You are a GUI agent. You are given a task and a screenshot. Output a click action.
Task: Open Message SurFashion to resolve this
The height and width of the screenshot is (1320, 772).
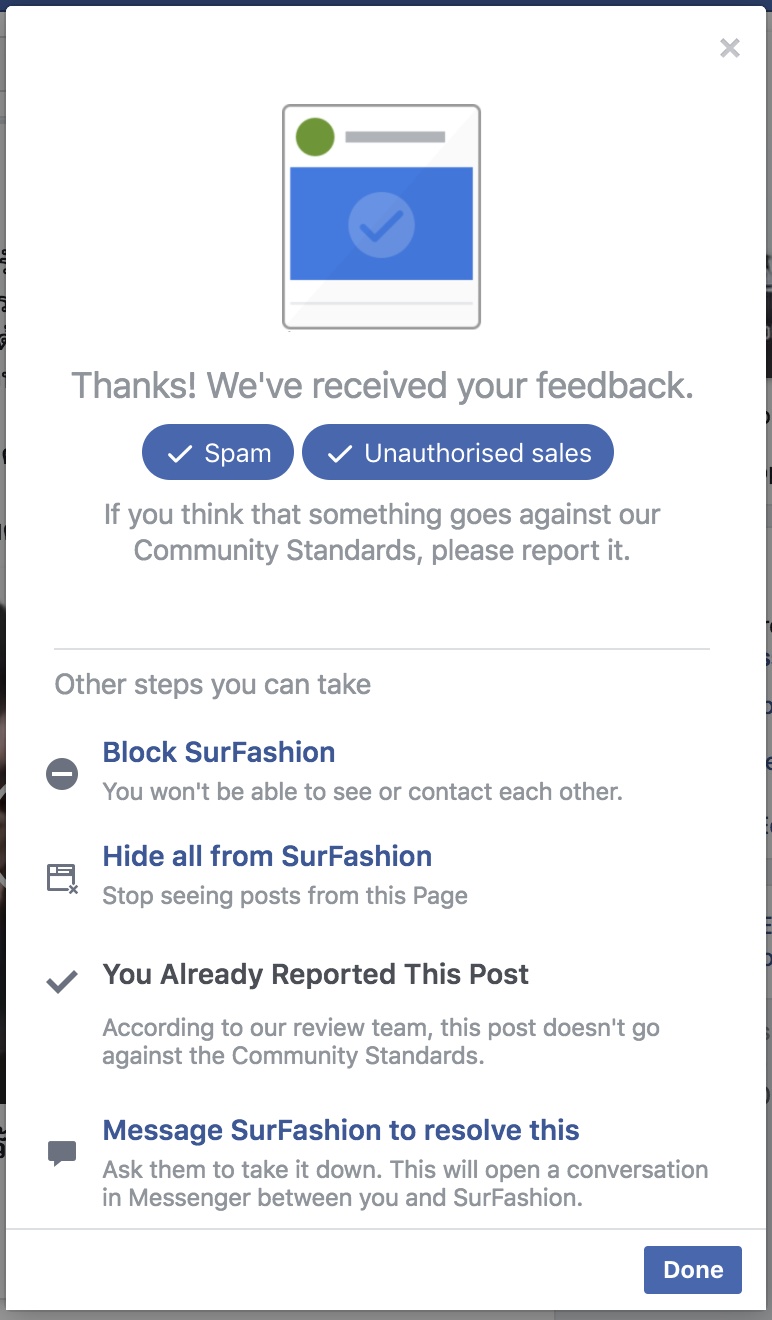(341, 1130)
